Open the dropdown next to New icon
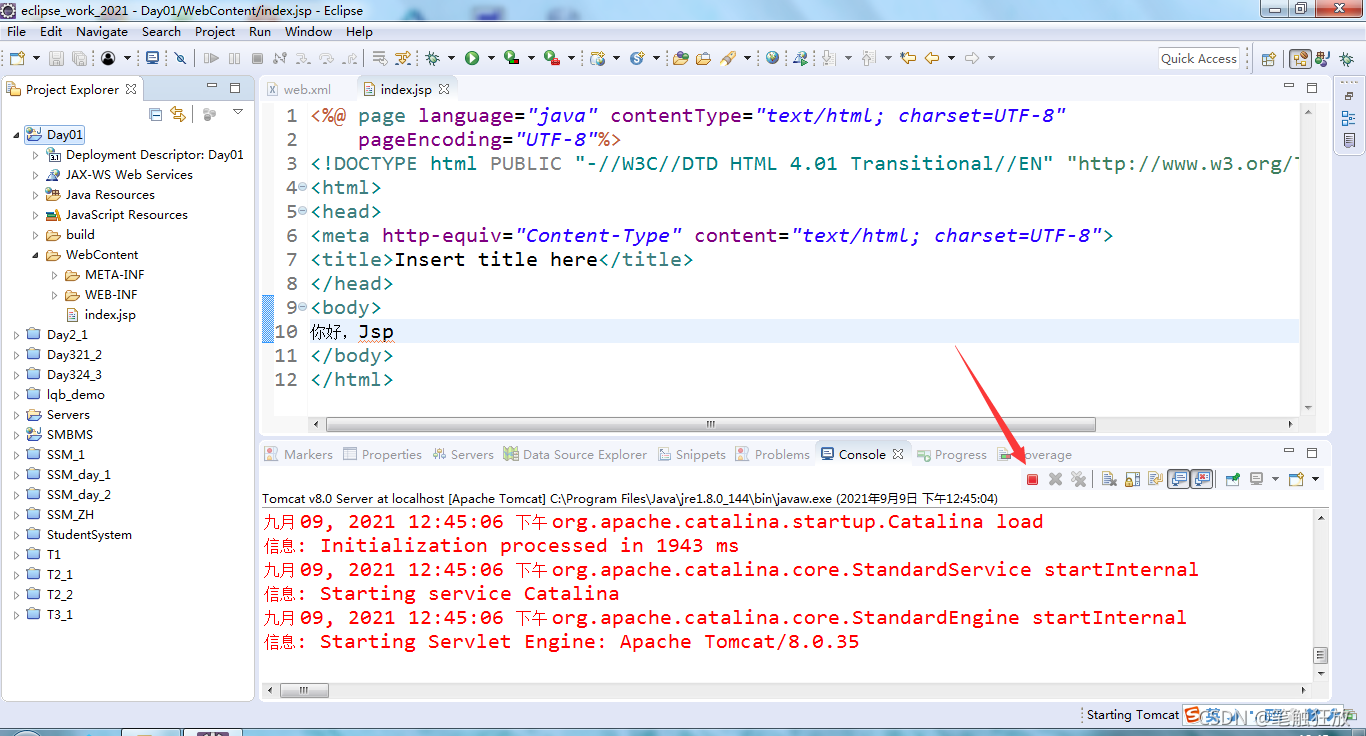The image size is (1366, 736). (x=36, y=59)
